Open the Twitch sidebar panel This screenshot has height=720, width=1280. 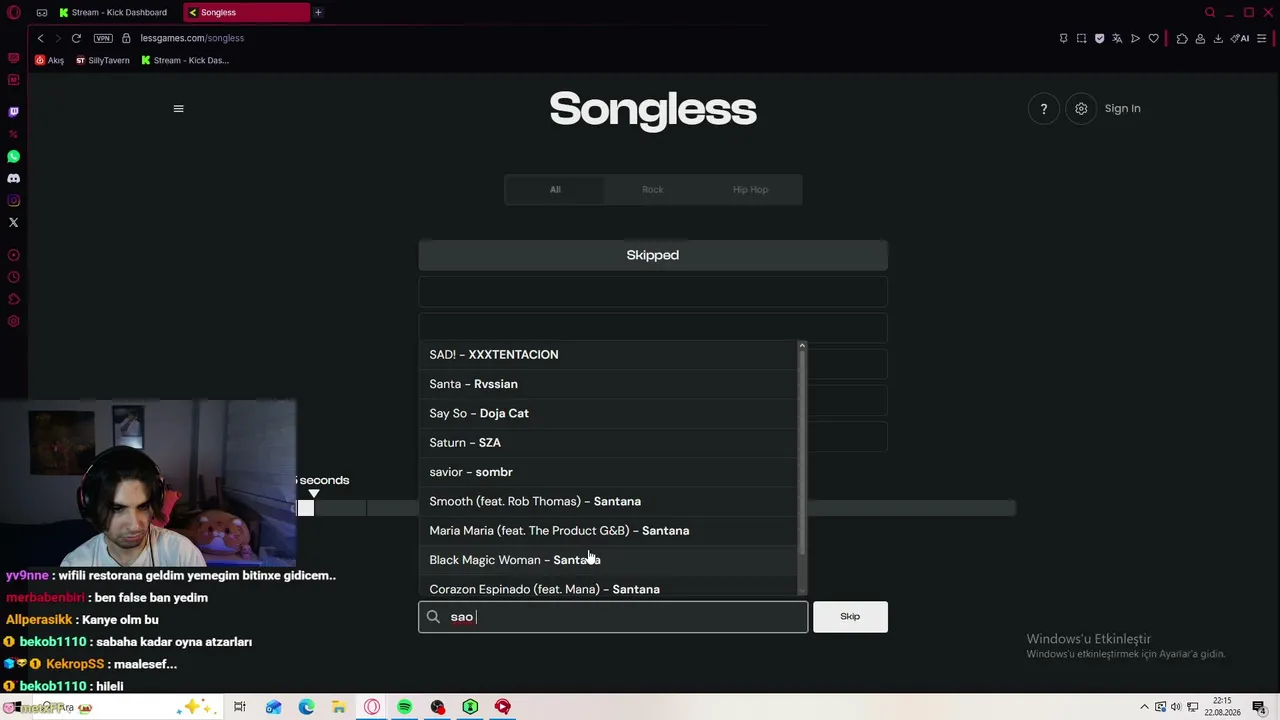14,112
